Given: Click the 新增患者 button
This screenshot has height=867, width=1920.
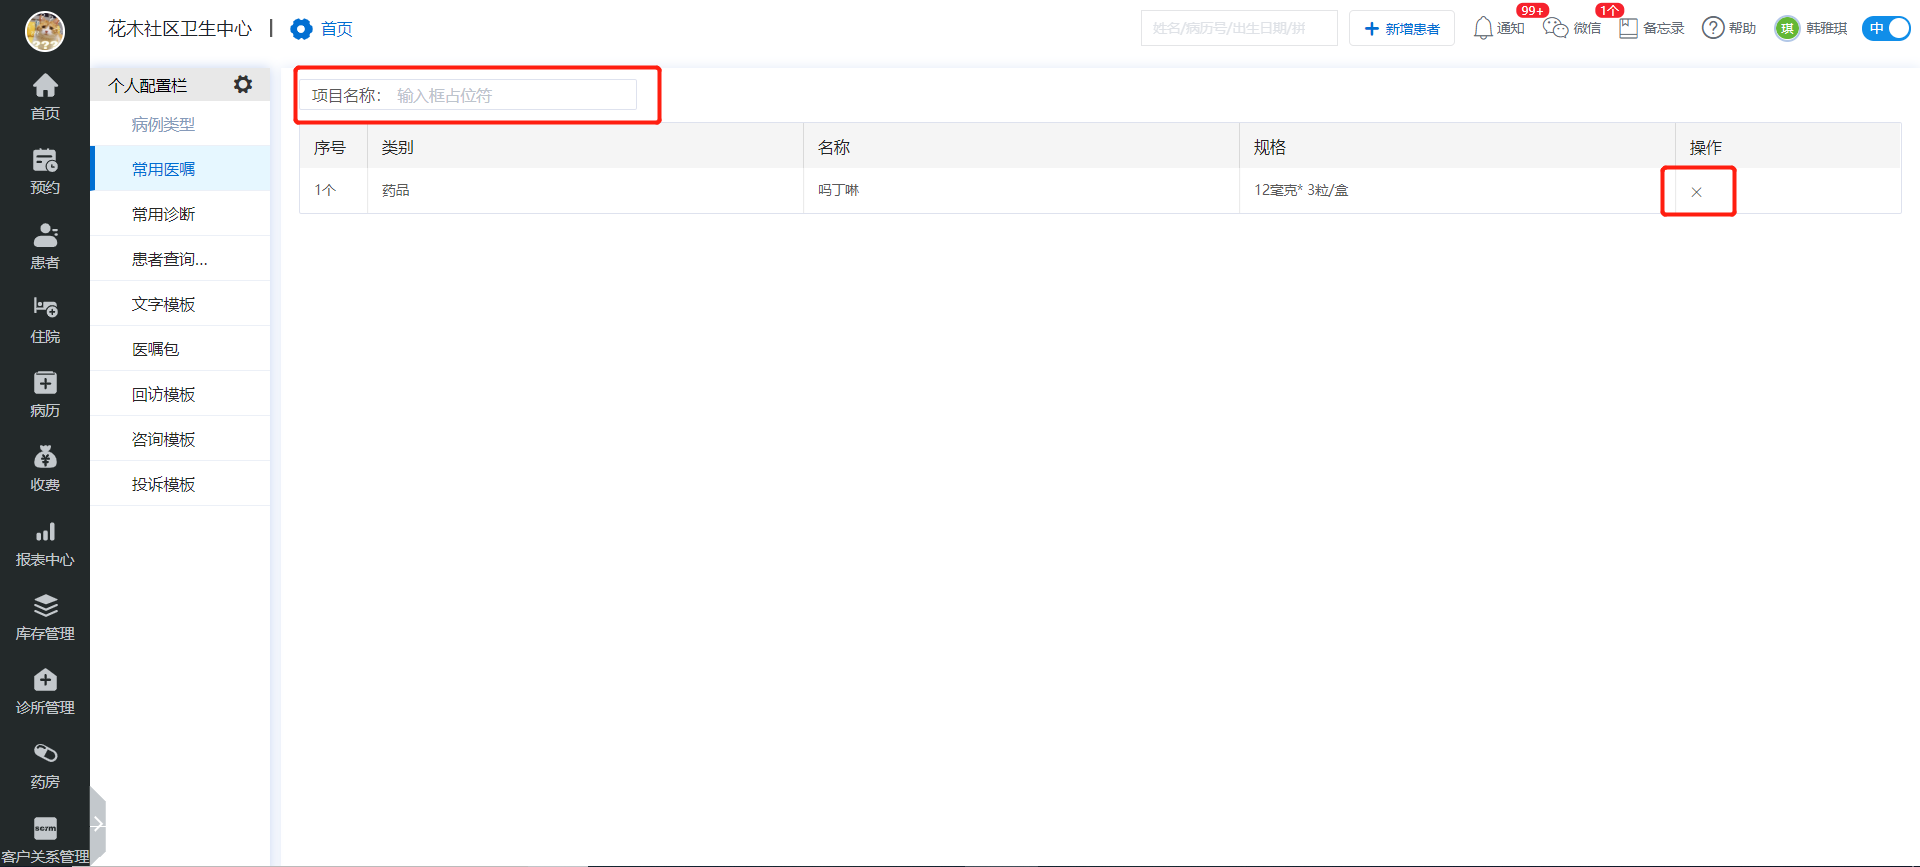Looking at the screenshot, I should pyautogui.click(x=1402, y=28).
